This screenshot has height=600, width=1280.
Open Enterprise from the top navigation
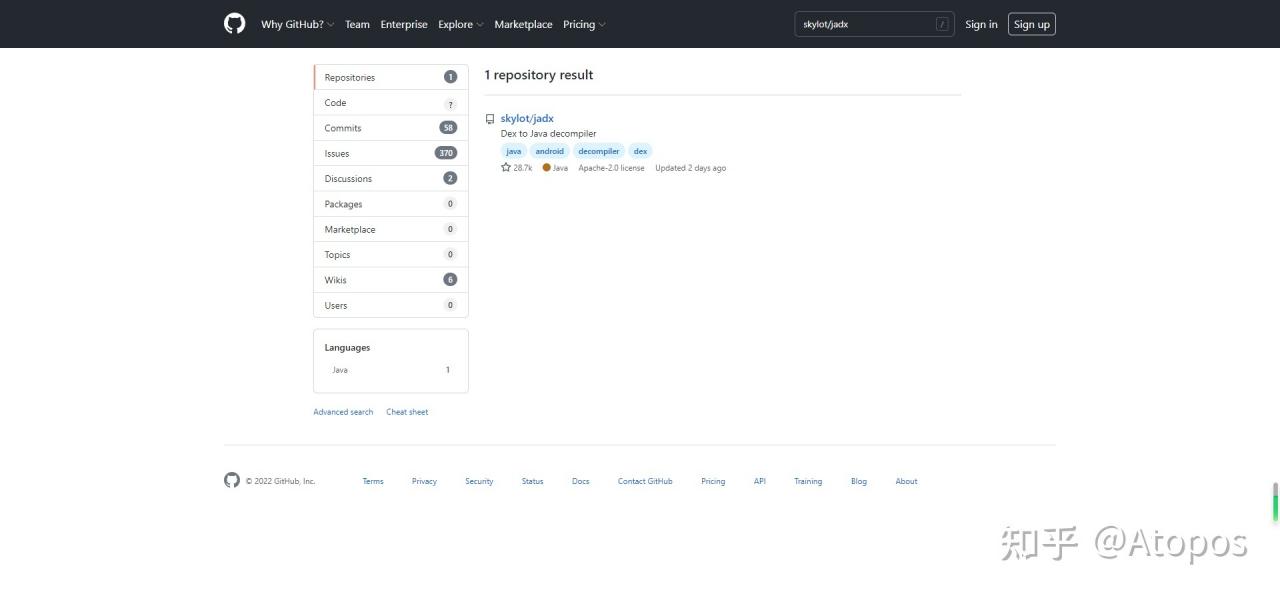(x=404, y=24)
